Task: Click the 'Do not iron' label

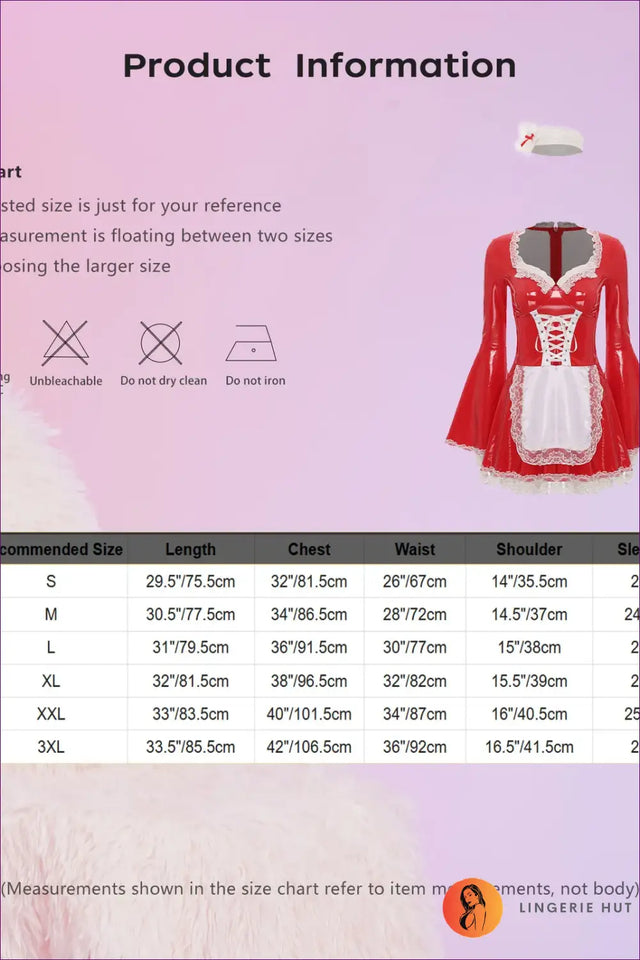Action: click(255, 380)
